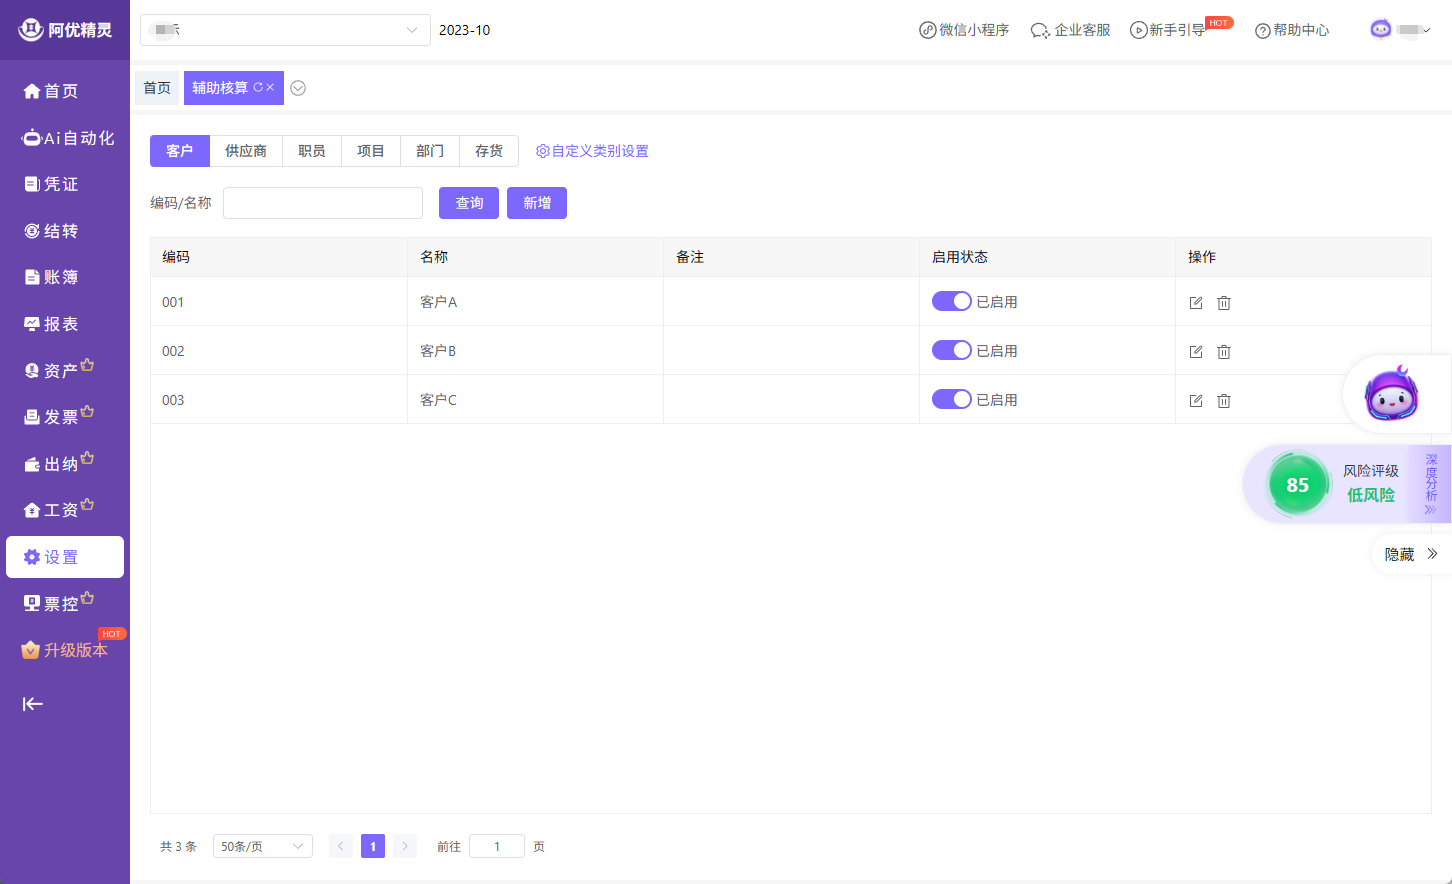Expand the 50条/页 page size dropdown
The height and width of the screenshot is (884, 1452).
tap(262, 847)
